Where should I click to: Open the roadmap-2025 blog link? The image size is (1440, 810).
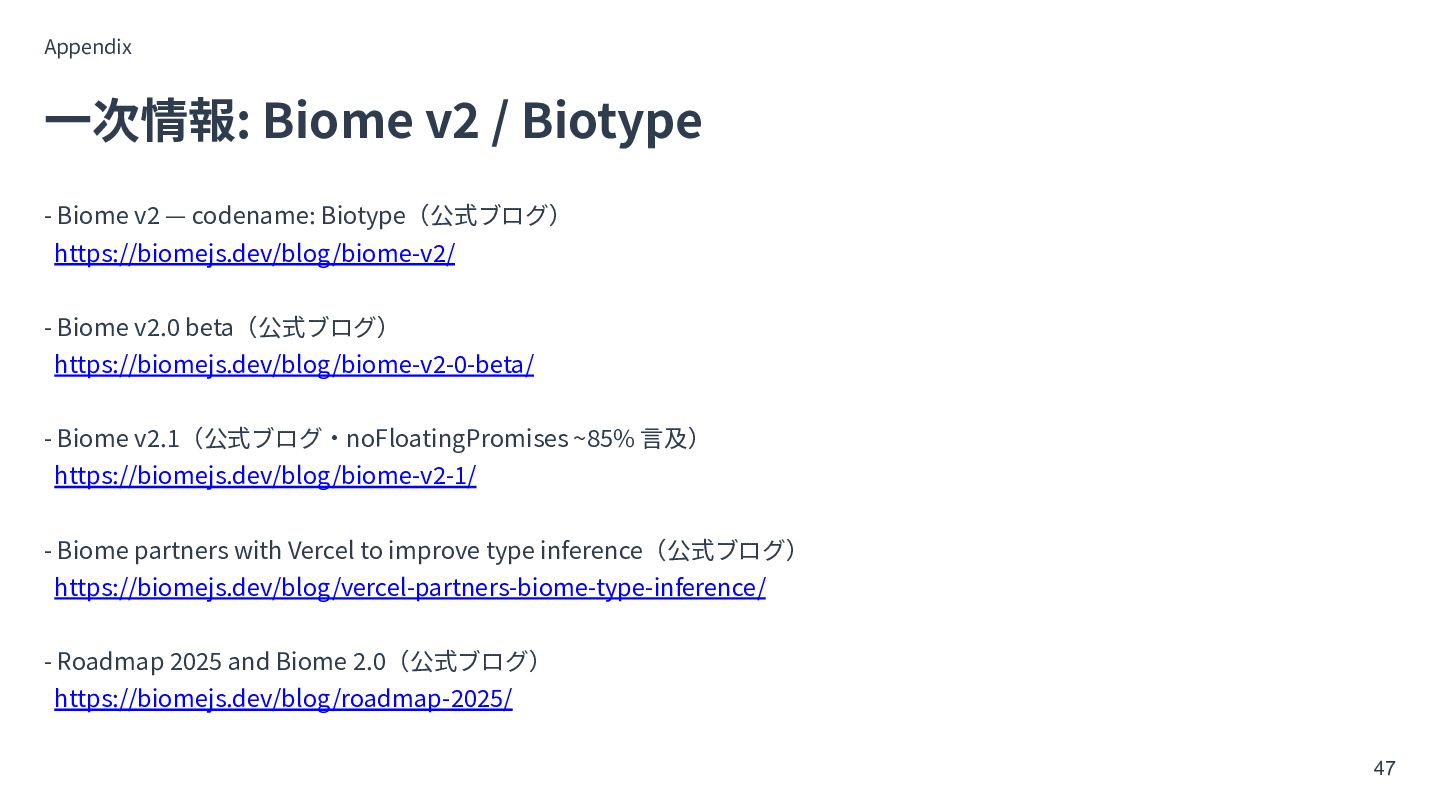(x=283, y=698)
